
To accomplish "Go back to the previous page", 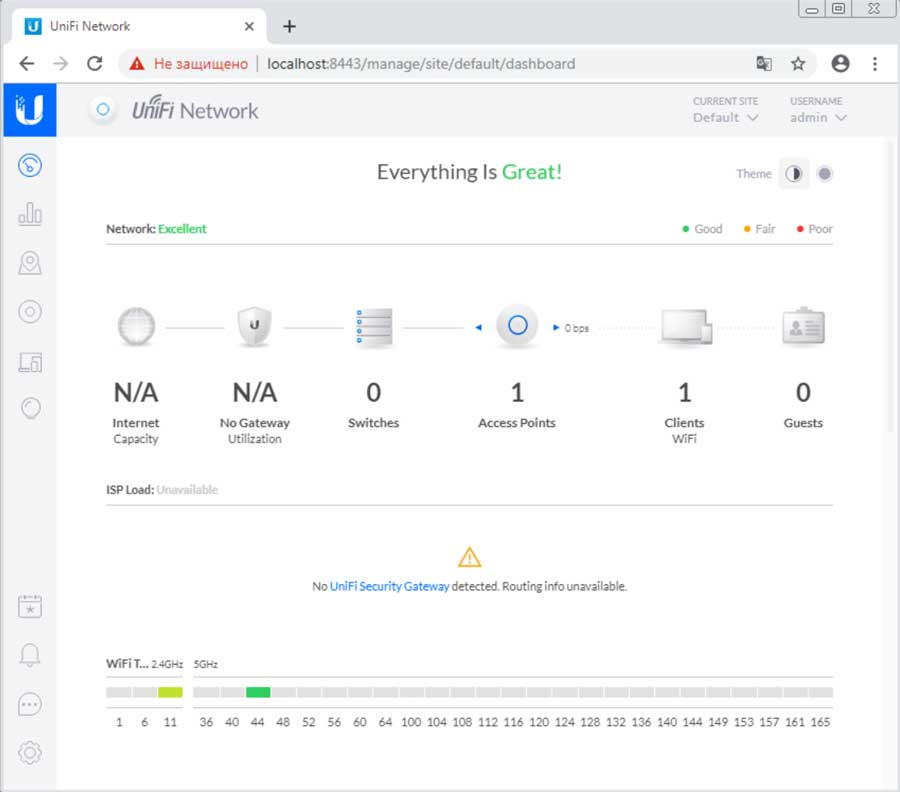I will click(x=26, y=64).
